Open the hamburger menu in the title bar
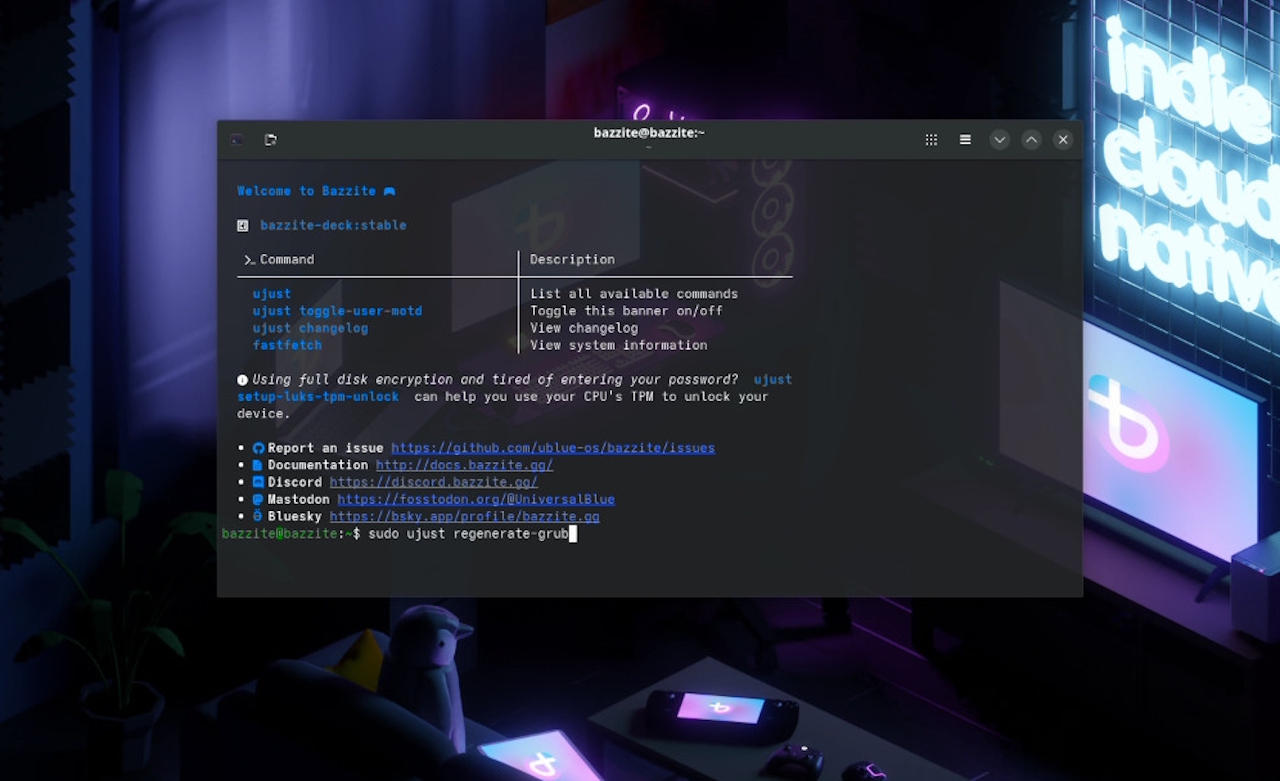Image resolution: width=1280 pixels, height=781 pixels. pyautogui.click(x=964, y=139)
